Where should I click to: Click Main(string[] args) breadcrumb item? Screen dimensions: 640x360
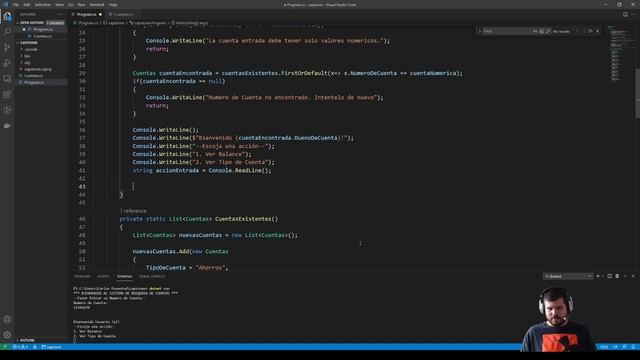(192, 23)
